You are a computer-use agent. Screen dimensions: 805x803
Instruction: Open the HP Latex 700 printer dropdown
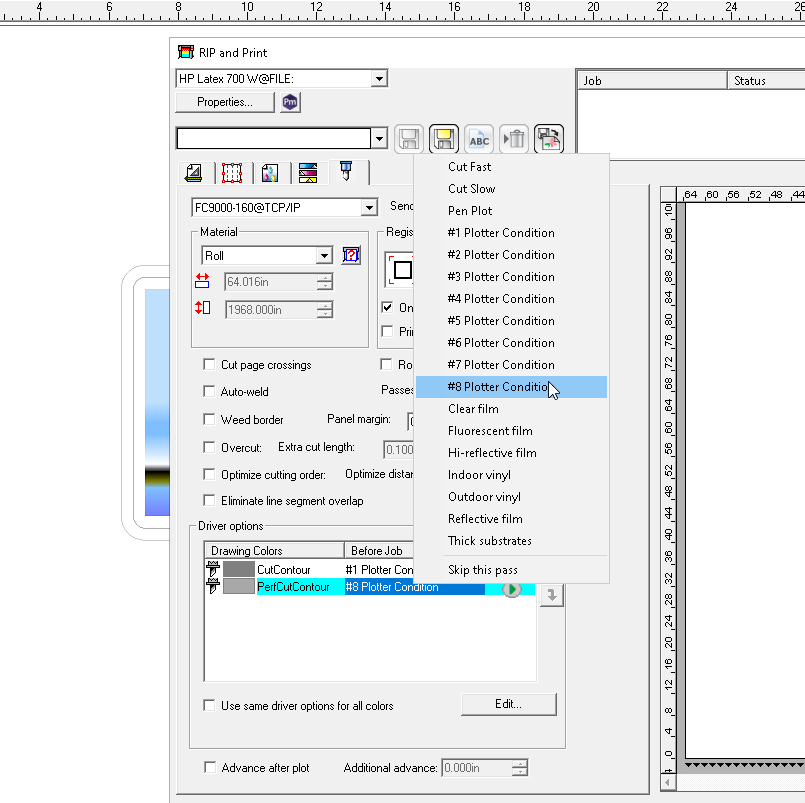(379, 79)
